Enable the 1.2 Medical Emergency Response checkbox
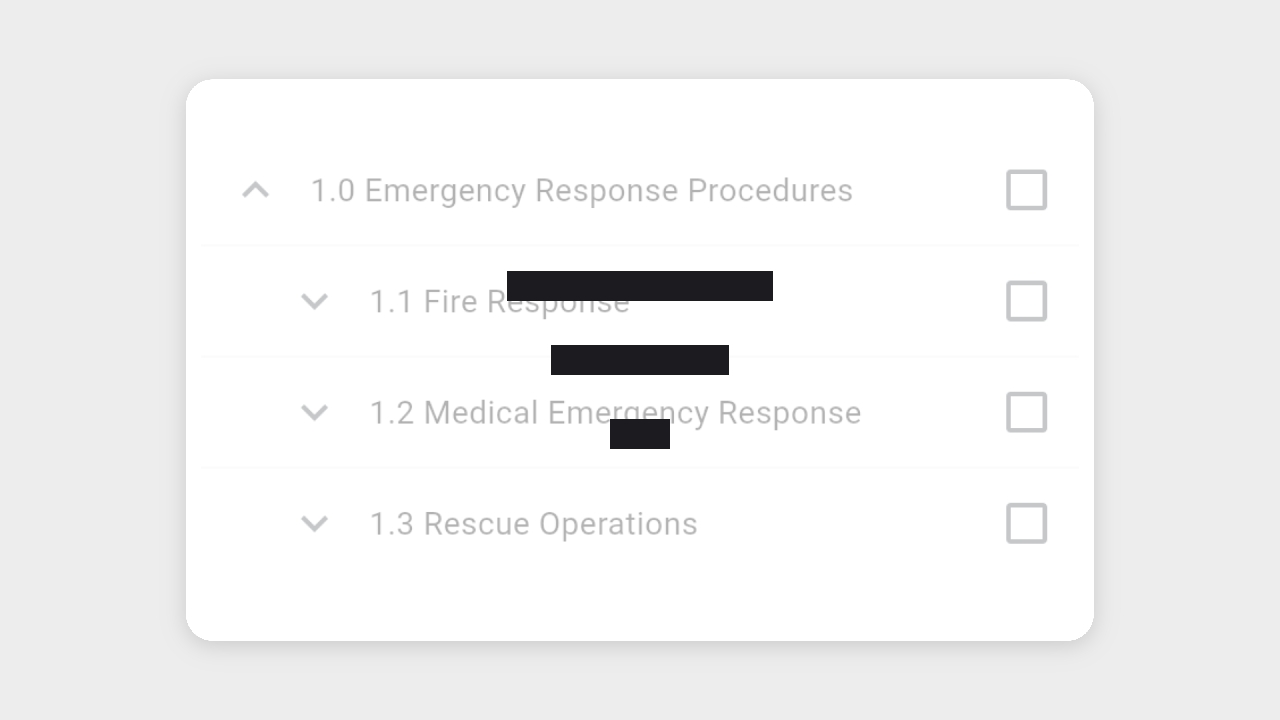1280x720 pixels. coord(1026,412)
